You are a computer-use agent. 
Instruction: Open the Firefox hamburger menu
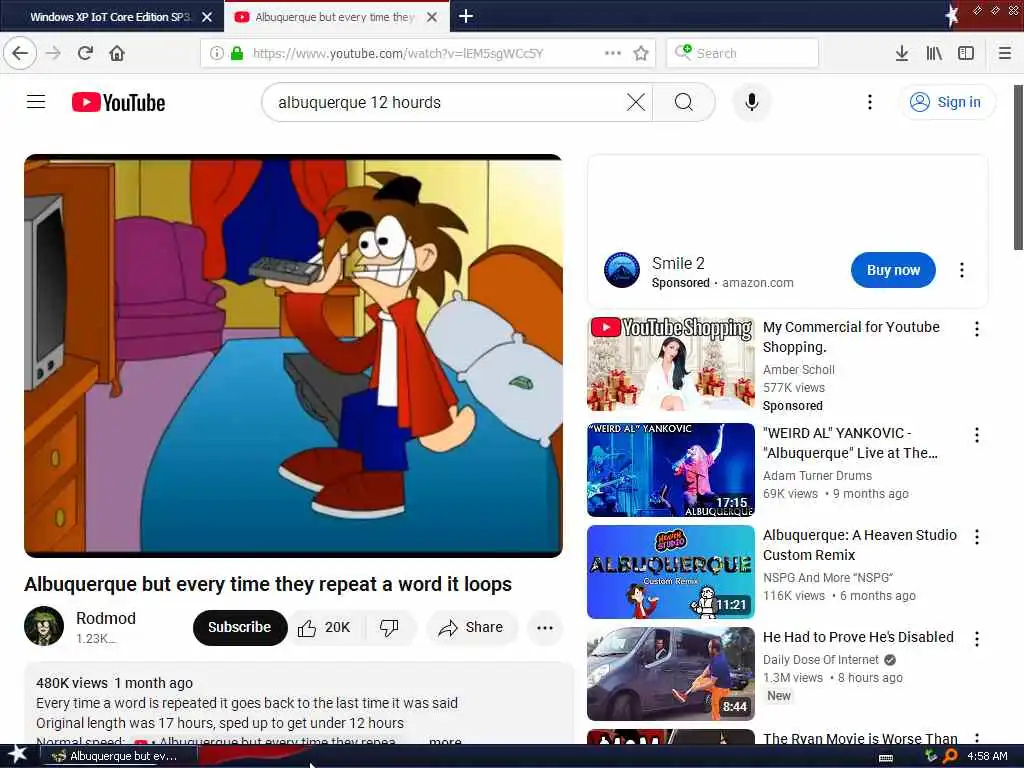click(1005, 53)
